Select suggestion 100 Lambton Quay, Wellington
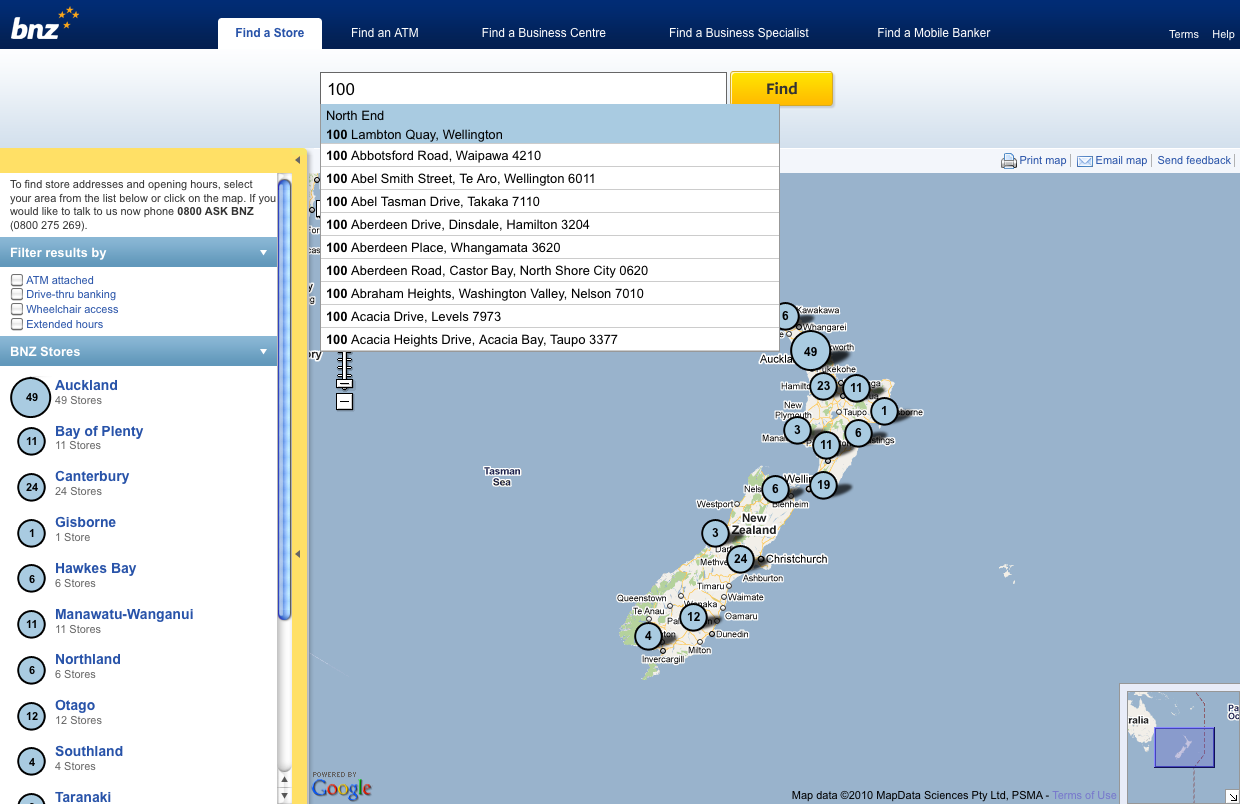This screenshot has width=1240, height=804. pyautogui.click(x=549, y=124)
